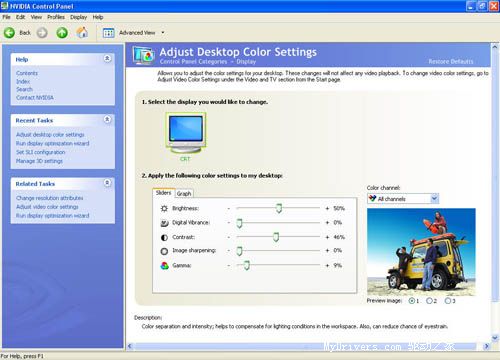500x360 pixels.
Task: Switch to the Sliders tab
Action: pyautogui.click(x=163, y=193)
